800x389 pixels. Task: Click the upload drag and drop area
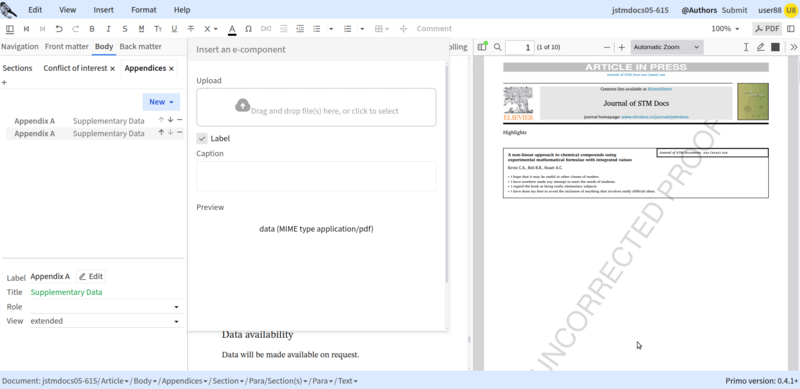point(316,107)
